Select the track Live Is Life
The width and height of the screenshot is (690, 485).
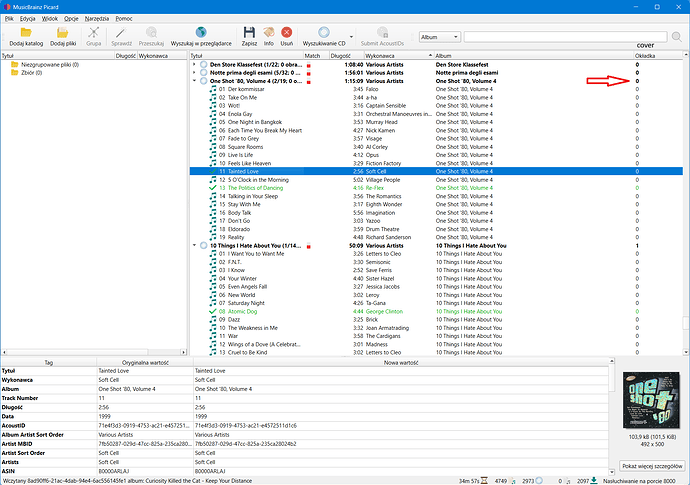click(436, 155)
